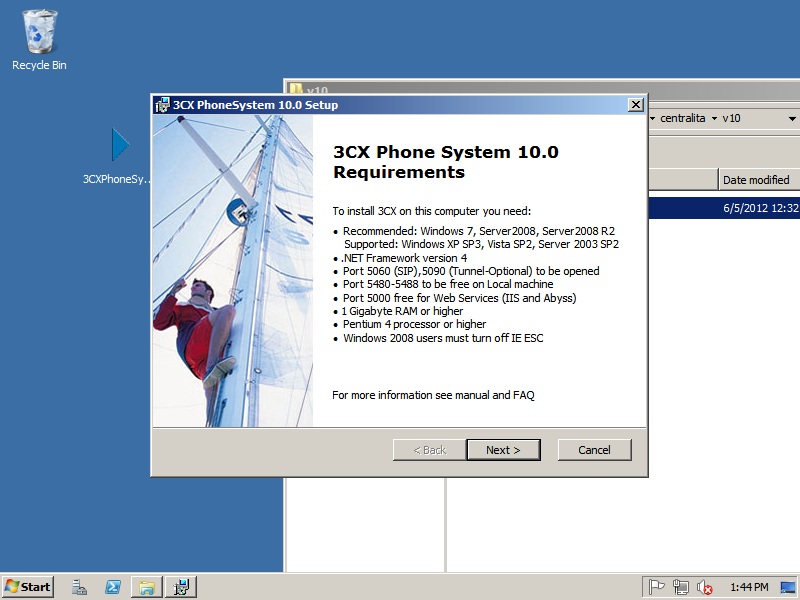Image resolution: width=800 pixels, height=600 pixels.
Task: Launch Windows PowerShell from the taskbar
Action: click(113, 587)
